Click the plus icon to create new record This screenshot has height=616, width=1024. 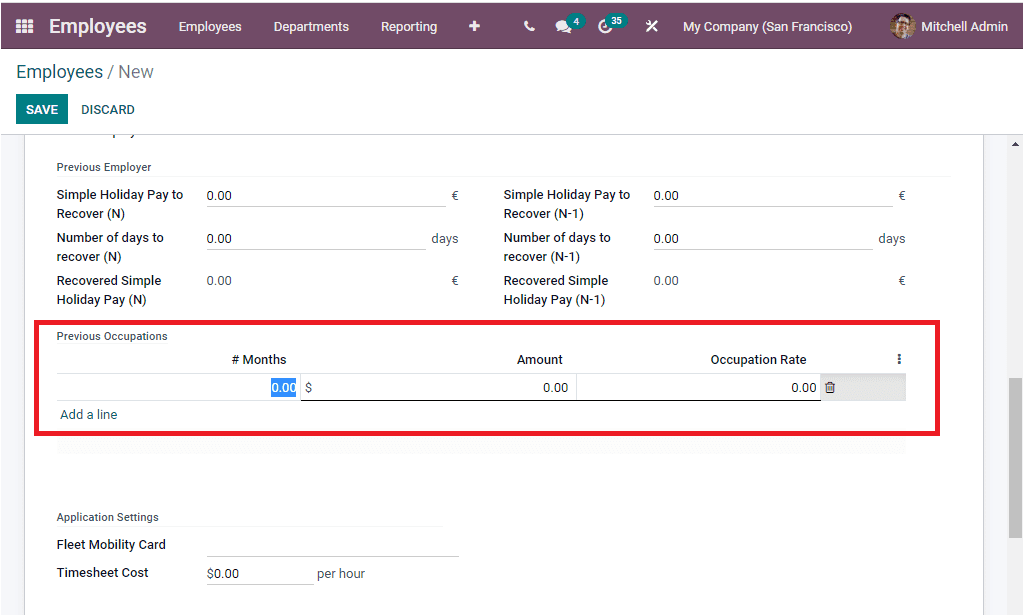point(474,26)
